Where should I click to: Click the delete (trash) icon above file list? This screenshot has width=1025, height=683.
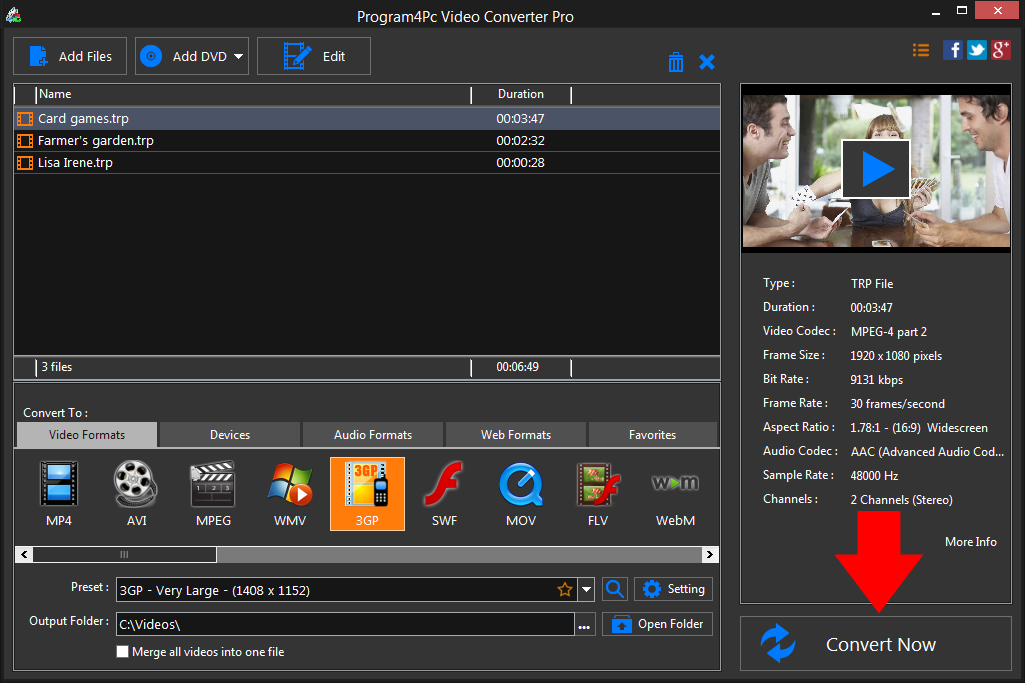pos(676,61)
